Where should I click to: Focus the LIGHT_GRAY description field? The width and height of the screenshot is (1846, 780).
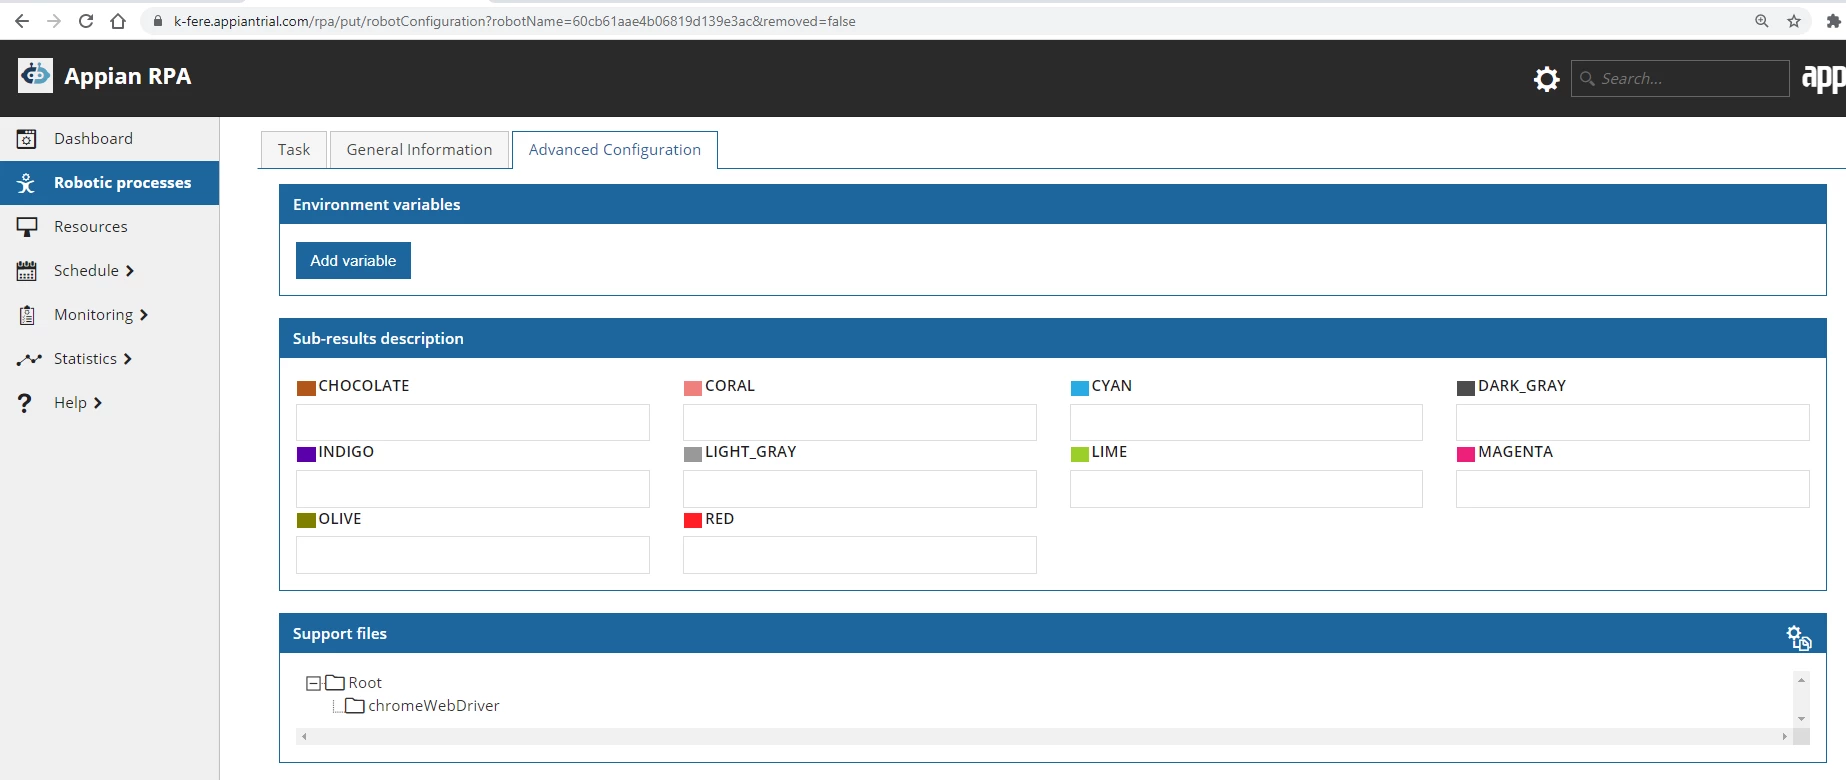860,489
